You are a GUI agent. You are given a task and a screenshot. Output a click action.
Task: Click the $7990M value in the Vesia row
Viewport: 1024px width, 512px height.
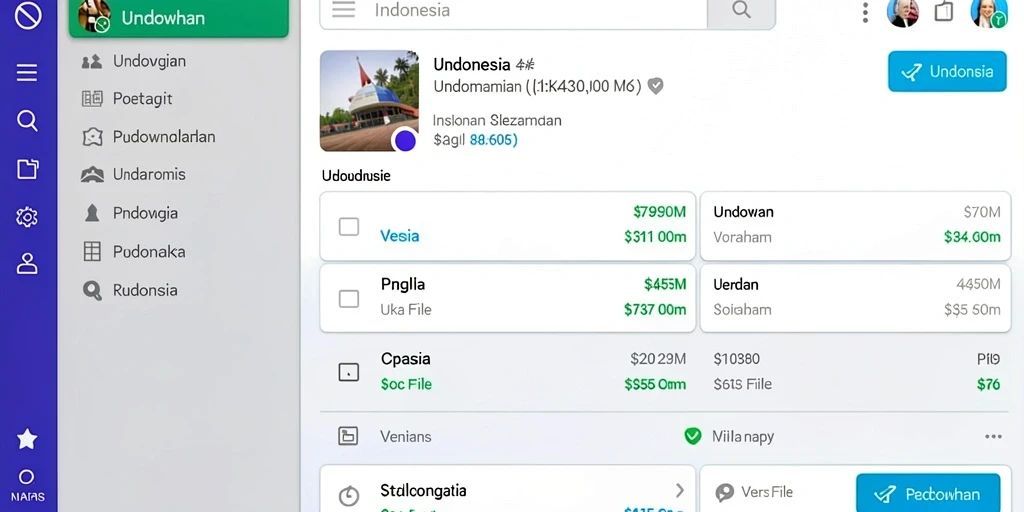coord(660,212)
